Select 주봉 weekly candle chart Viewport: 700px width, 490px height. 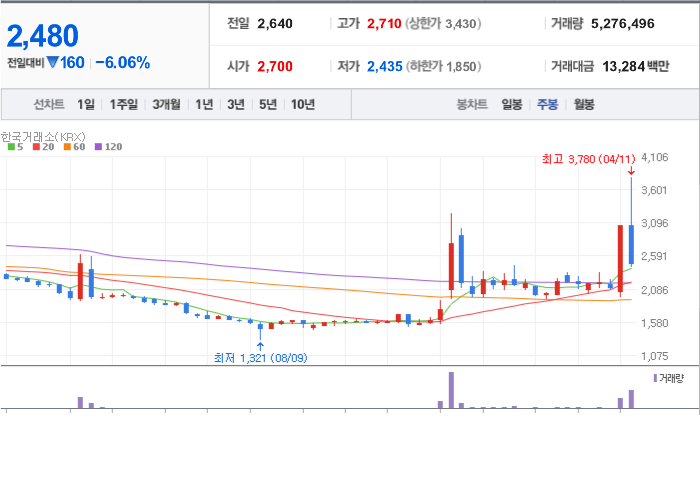coord(547,104)
